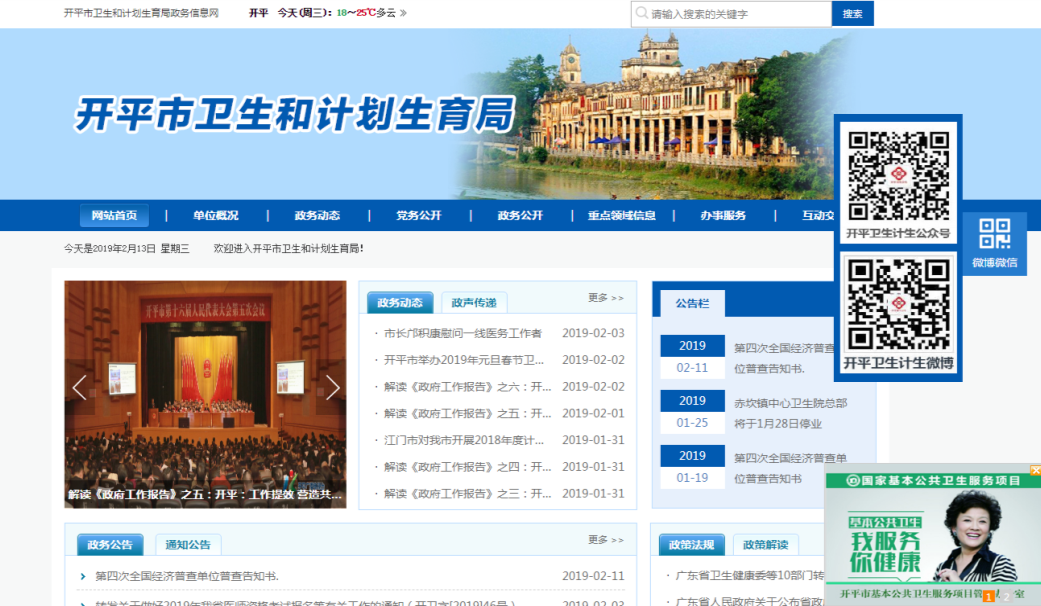
Task: Close the floating health service ad
Action: click(1035, 470)
